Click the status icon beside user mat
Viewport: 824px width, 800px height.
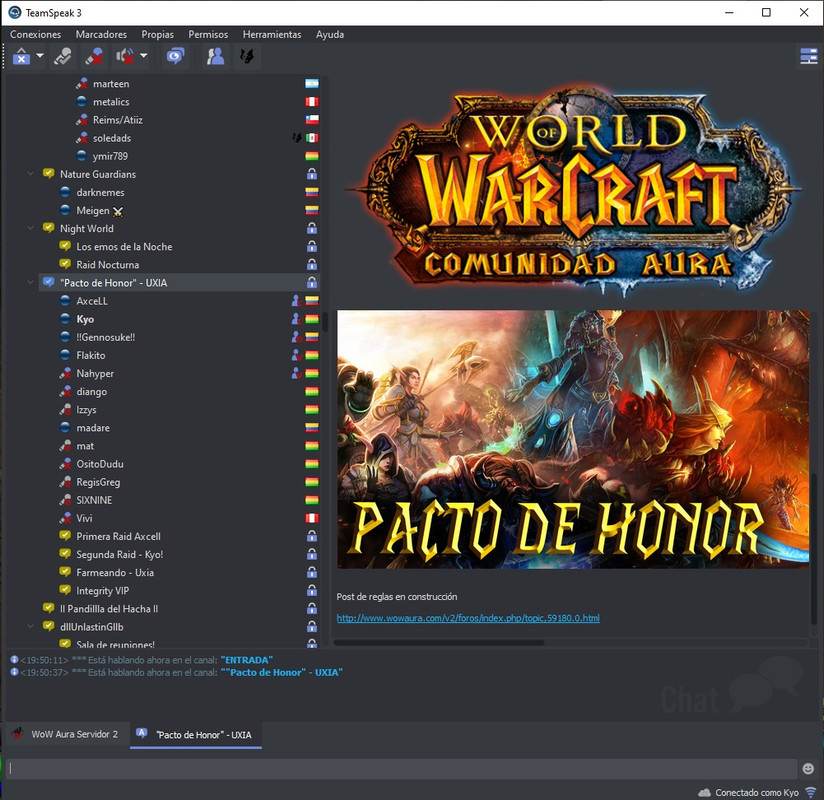(x=65, y=446)
